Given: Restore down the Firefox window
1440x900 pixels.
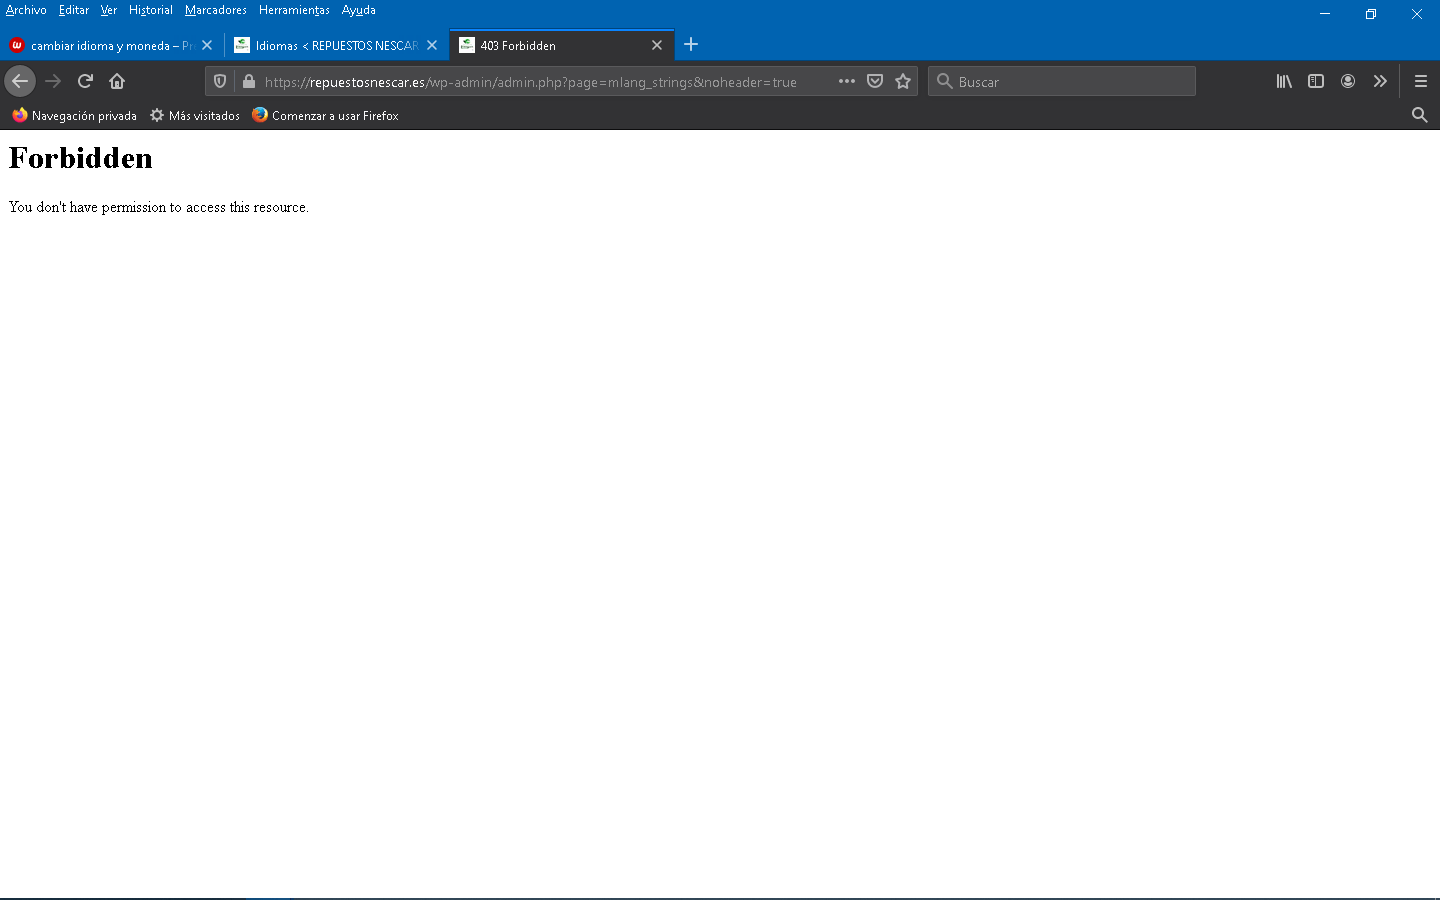Looking at the screenshot, I should (1371, 14).
